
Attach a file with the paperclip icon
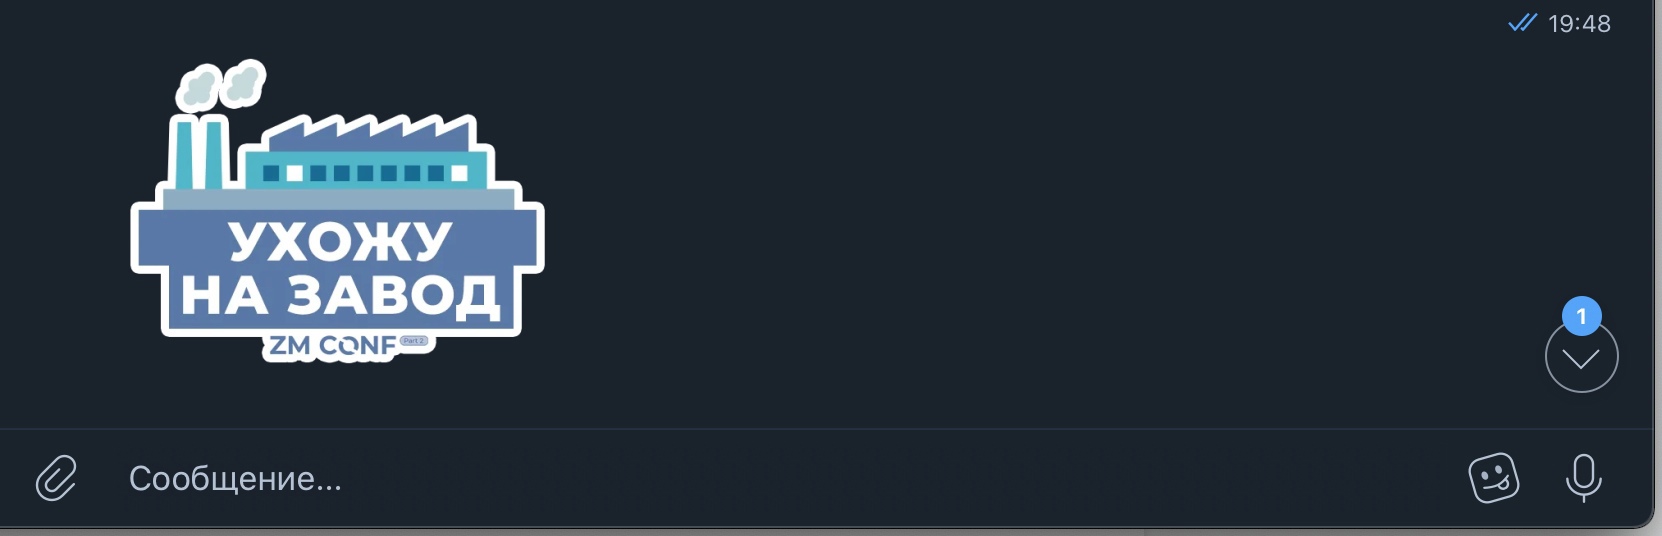tap(56, 478)
